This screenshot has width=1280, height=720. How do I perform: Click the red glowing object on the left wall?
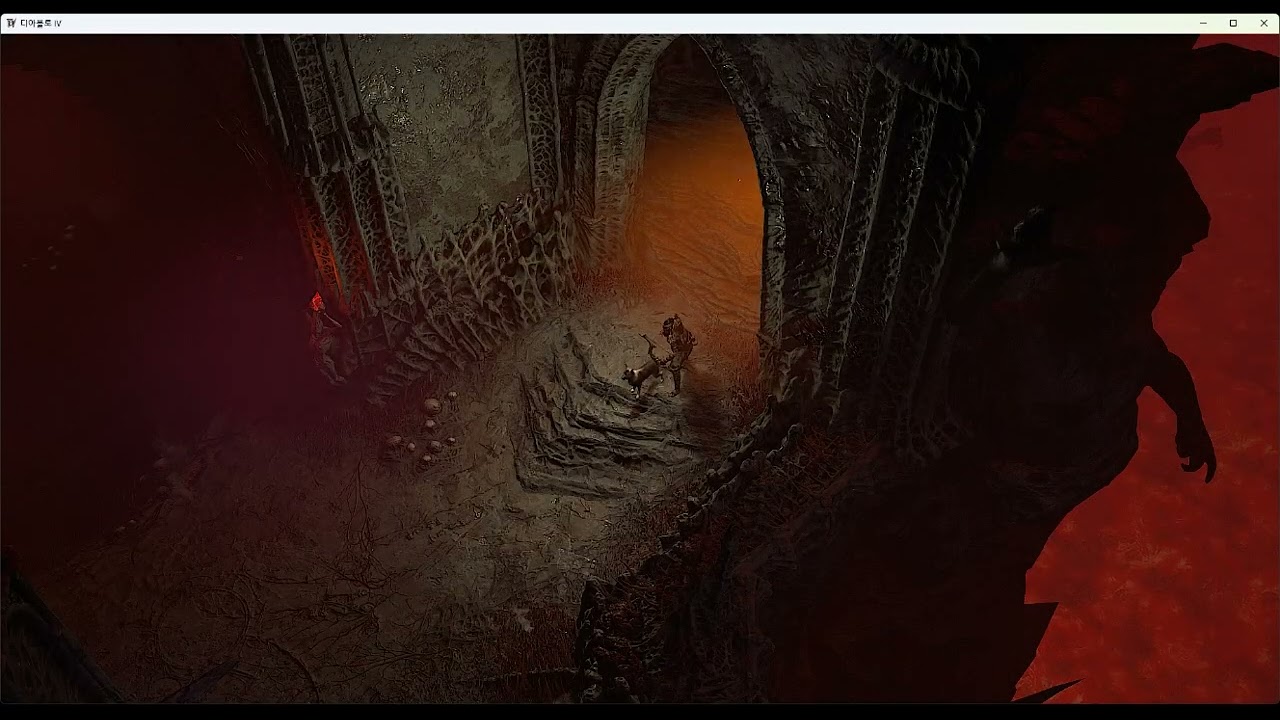(318, 301)
